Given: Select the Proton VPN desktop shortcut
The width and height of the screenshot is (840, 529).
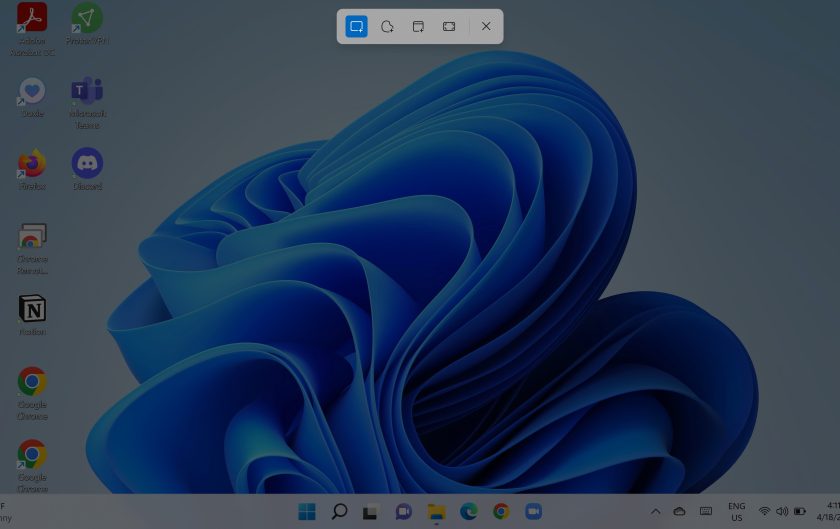Looking at the screenshot, I should pyautogui.click(x=87, y=19).
